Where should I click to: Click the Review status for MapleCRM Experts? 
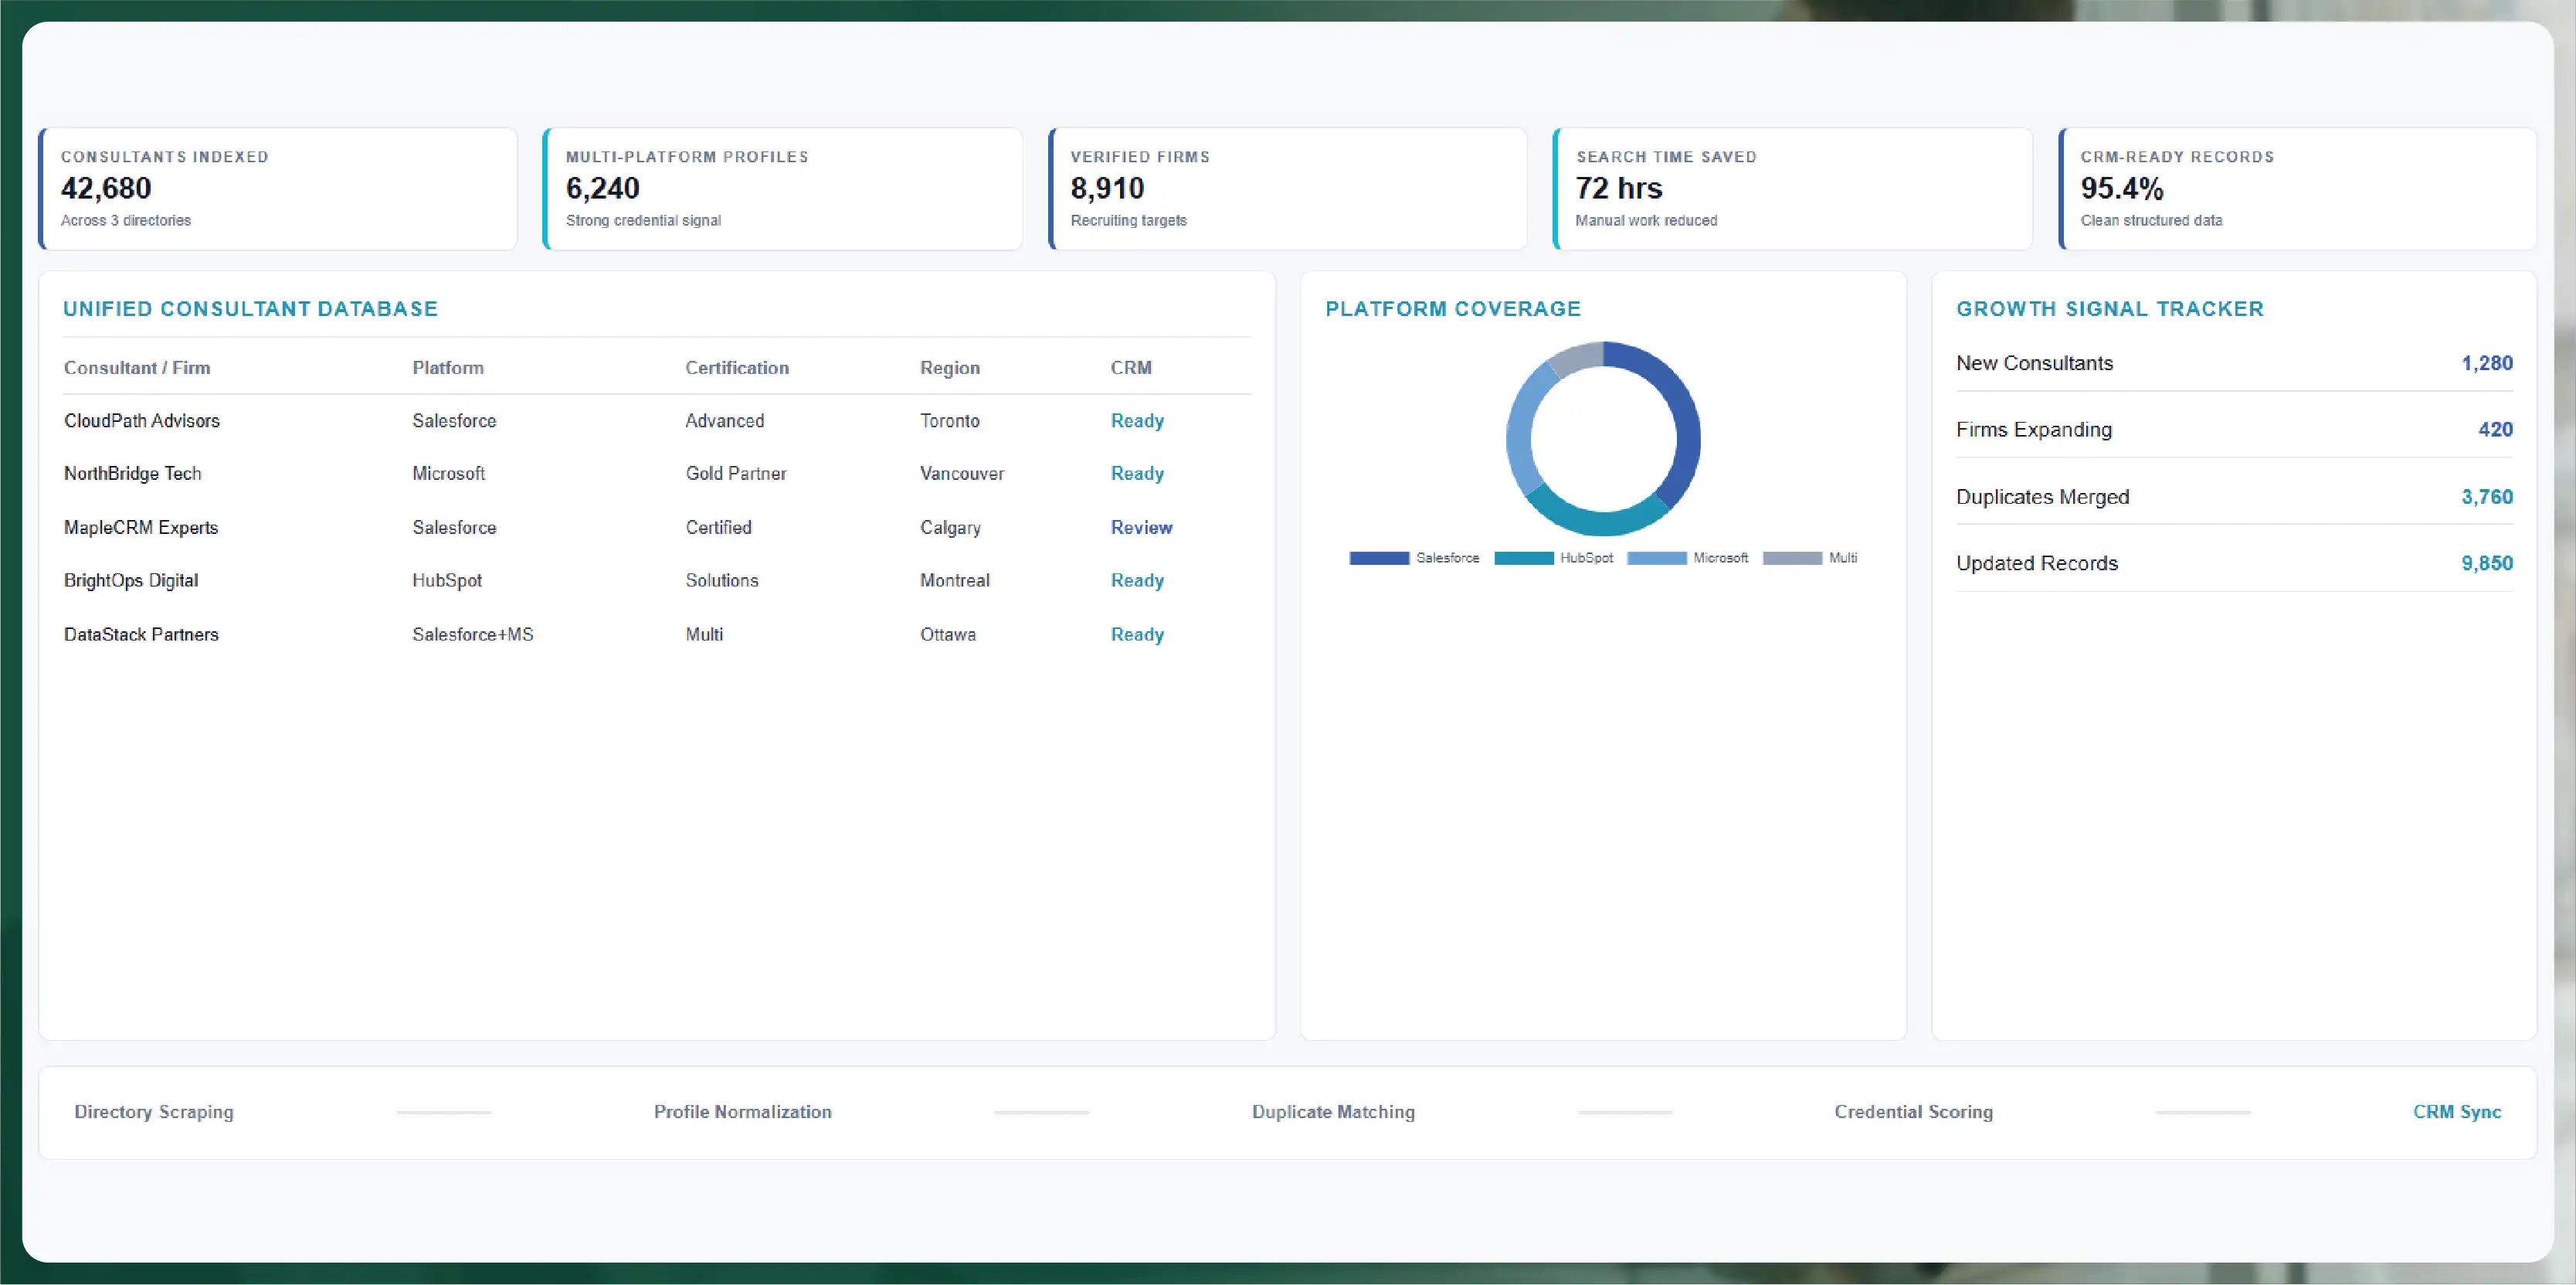1141,527
